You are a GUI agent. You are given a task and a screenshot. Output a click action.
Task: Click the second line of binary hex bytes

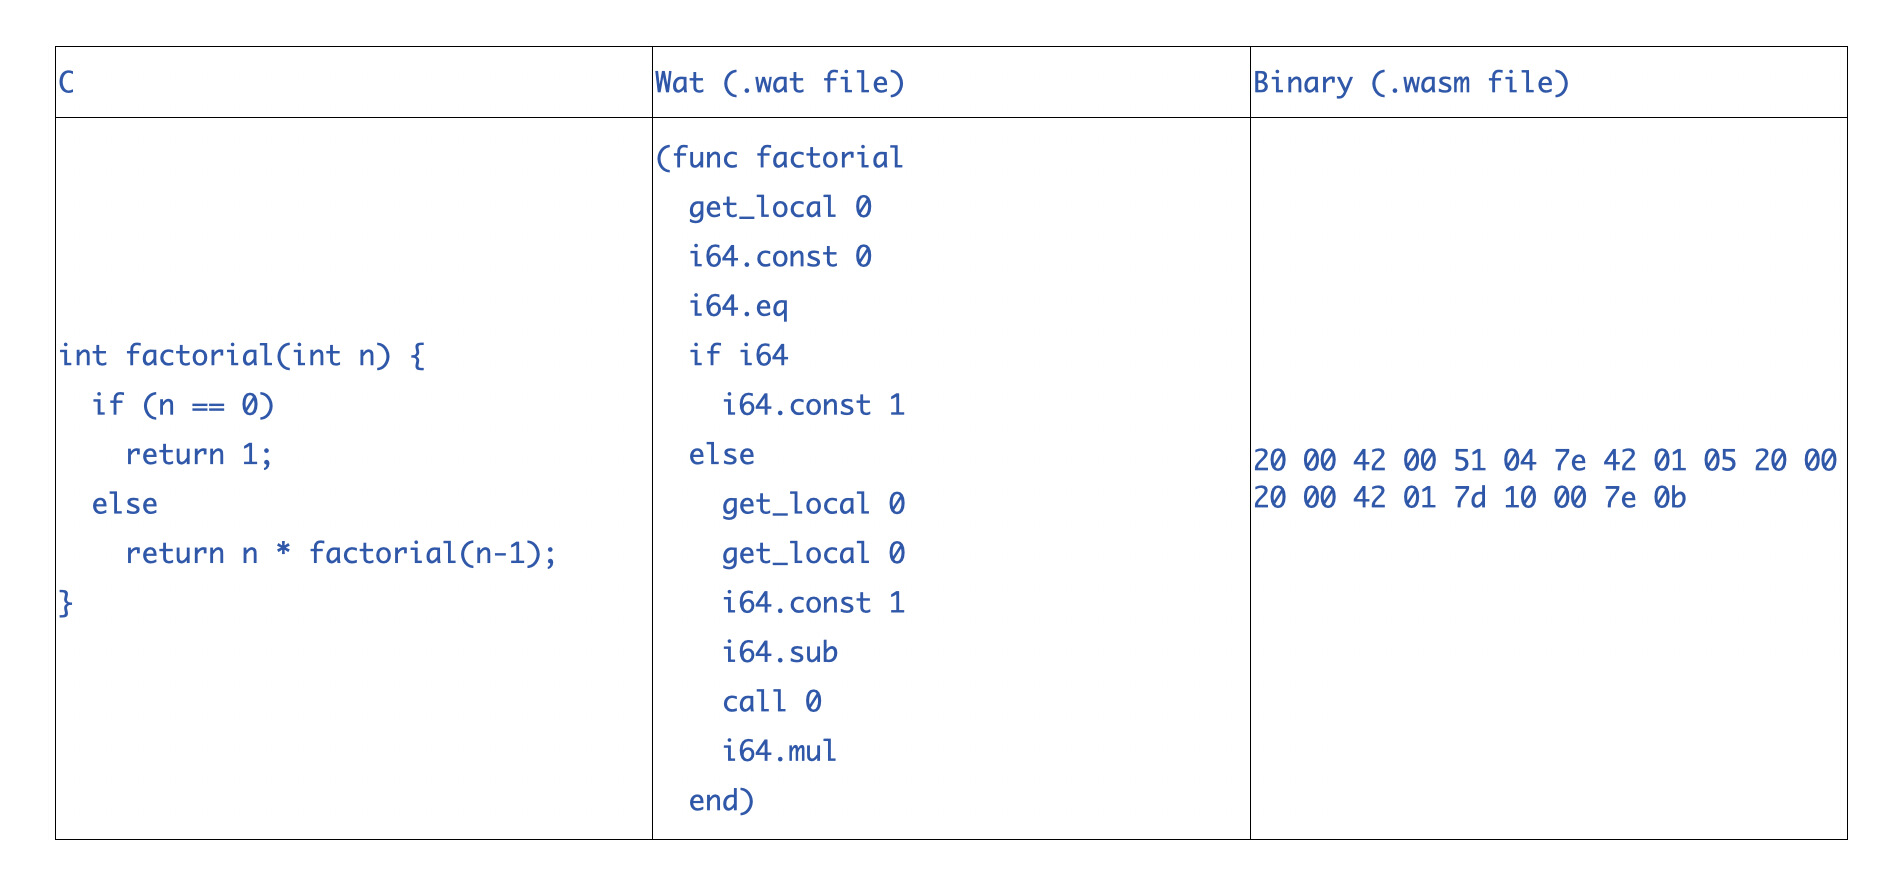coord(1469,498)
